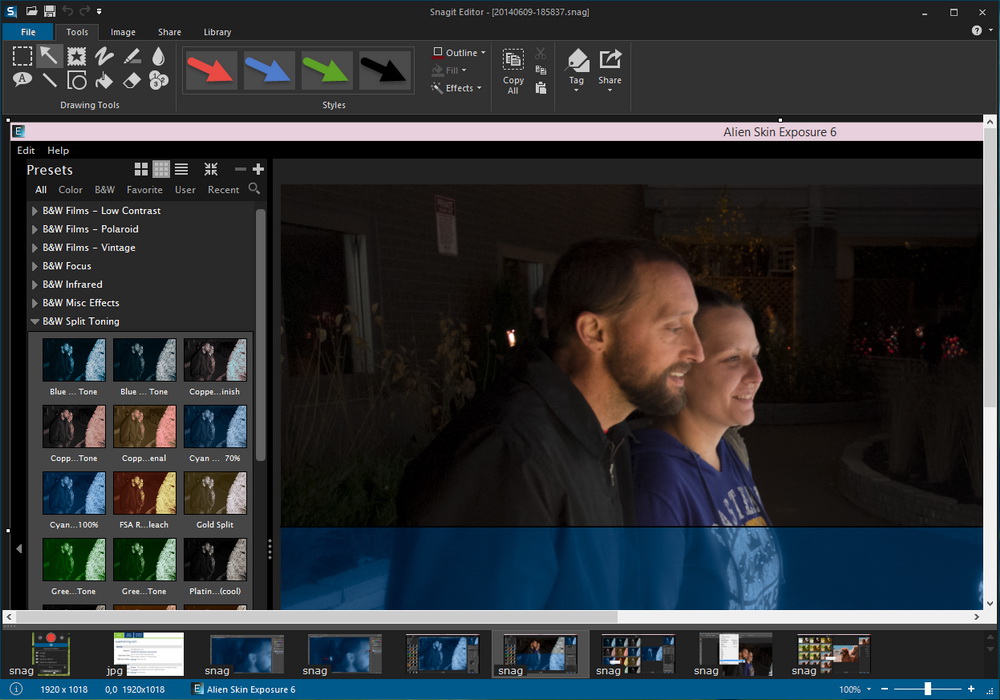
Task: Open the Share dropdown button in ribbon
Action: pyautogui.click(x=610, y=70)
